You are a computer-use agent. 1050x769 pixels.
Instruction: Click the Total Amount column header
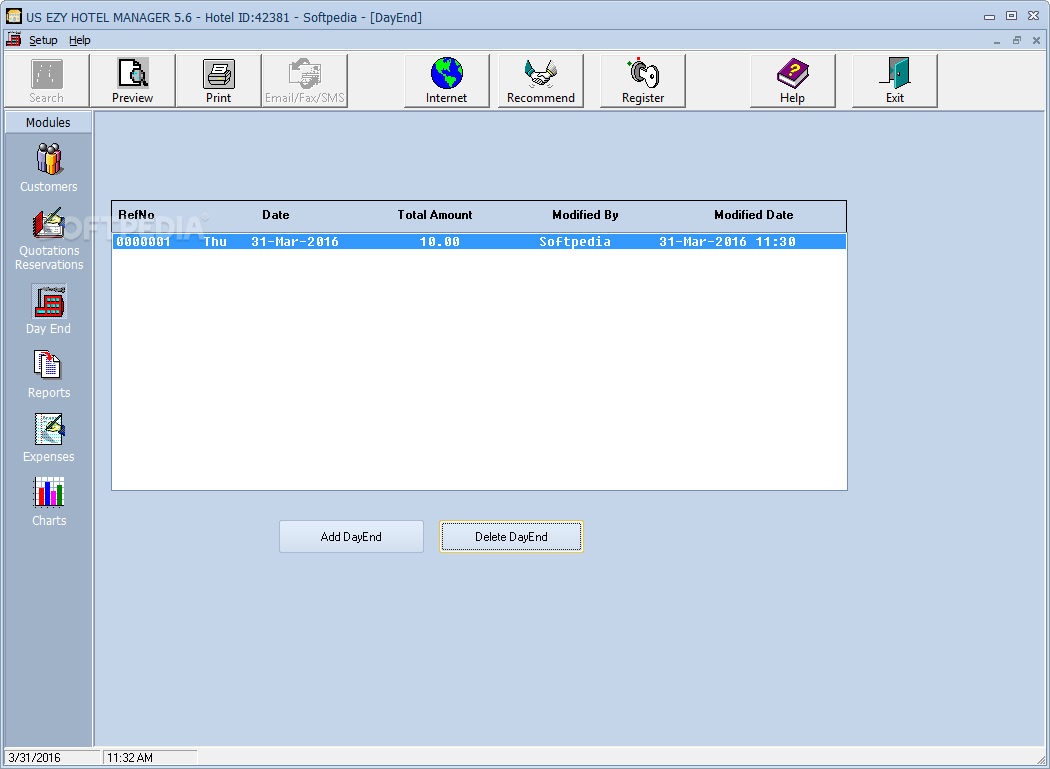(x=435, y=215)
